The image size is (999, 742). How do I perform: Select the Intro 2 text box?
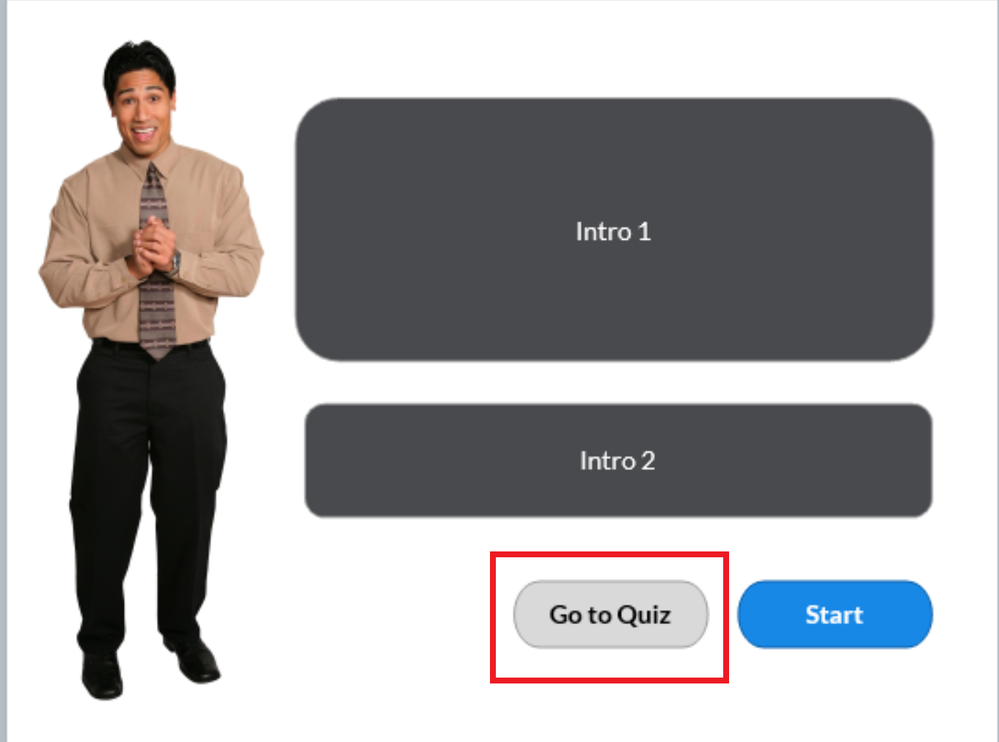click(x=618, y=460)
